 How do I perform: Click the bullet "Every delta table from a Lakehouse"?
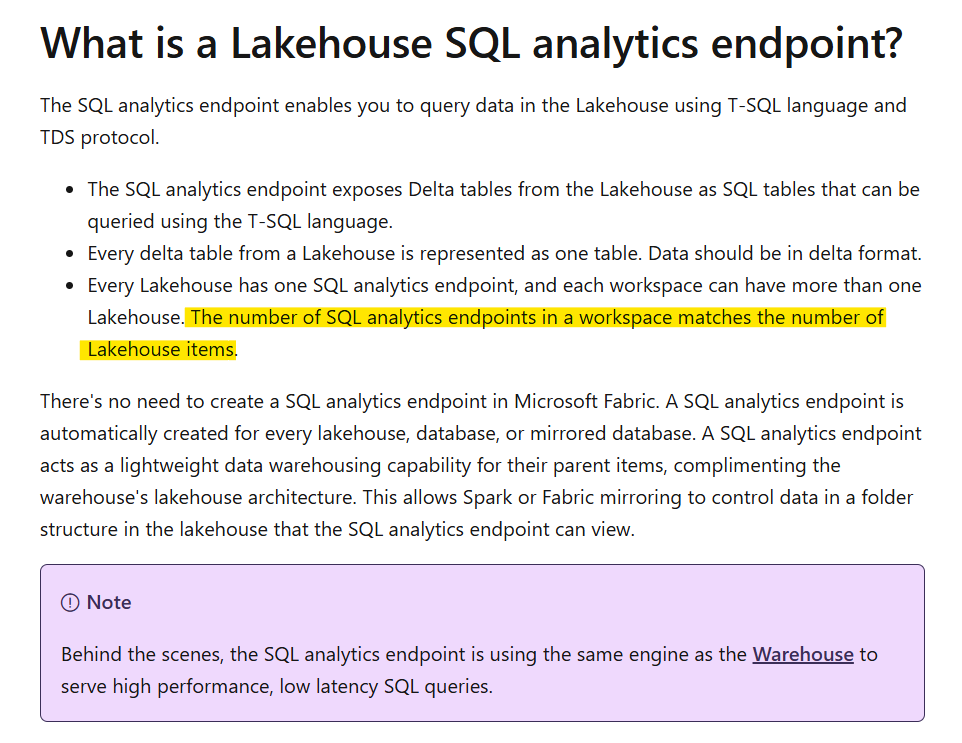503,253
